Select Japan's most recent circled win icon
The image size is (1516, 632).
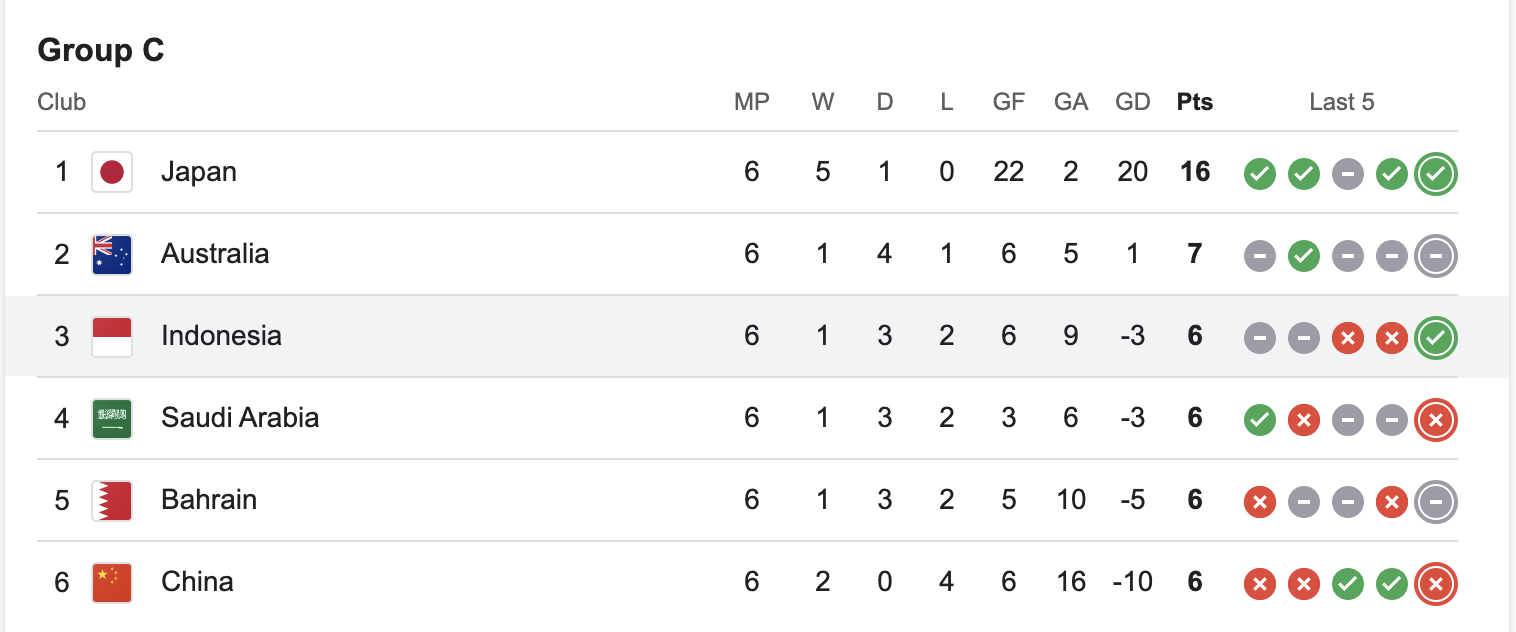1436,174
